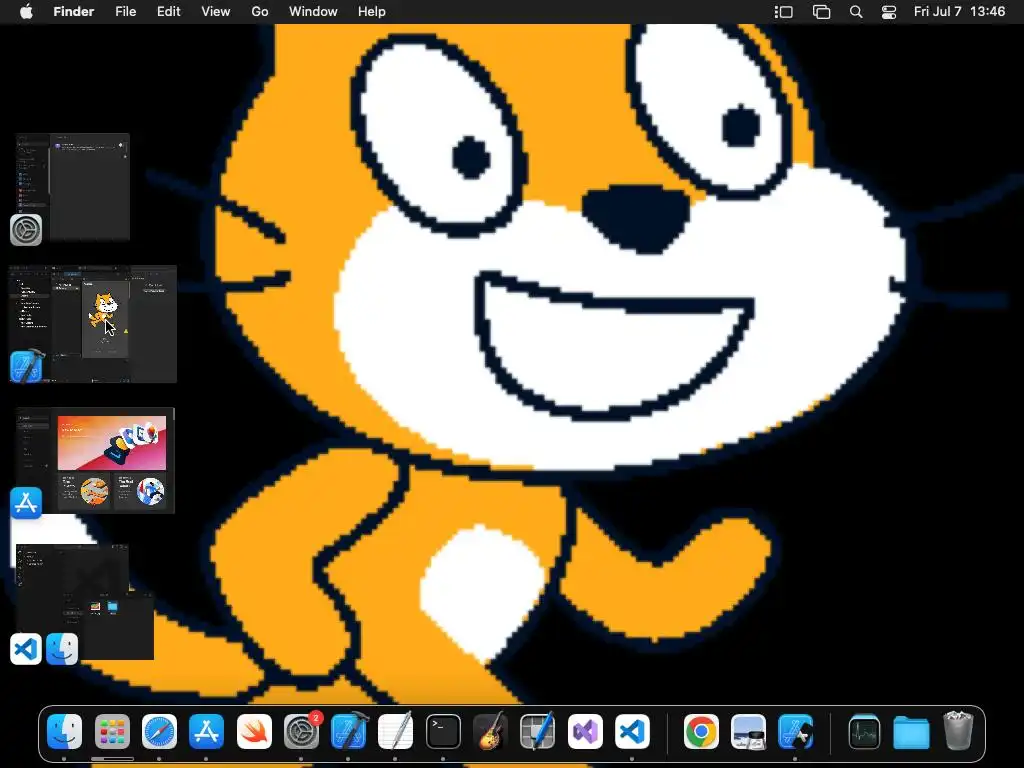Open the App Store Dock icon
This screenshot has width=1024, height=768.
coord(206,731)
